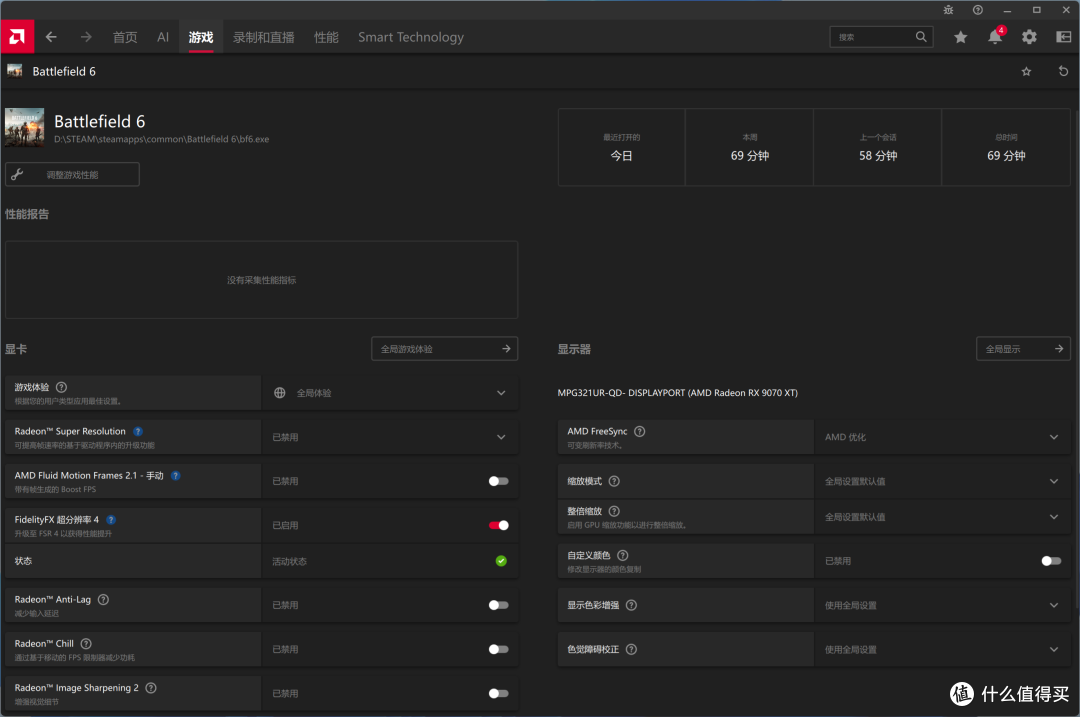Click the favorites star icon in top bar
The width and height of the screenshot is (1080, 717).
point(960,37)
